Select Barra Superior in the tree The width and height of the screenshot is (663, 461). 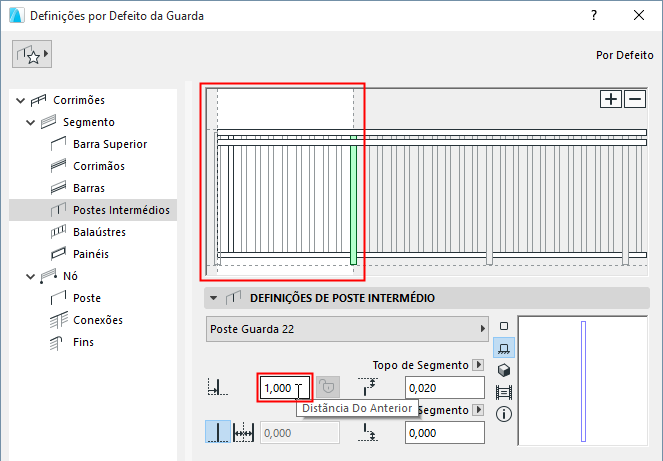pyautogui.click(x=110, y=144)
